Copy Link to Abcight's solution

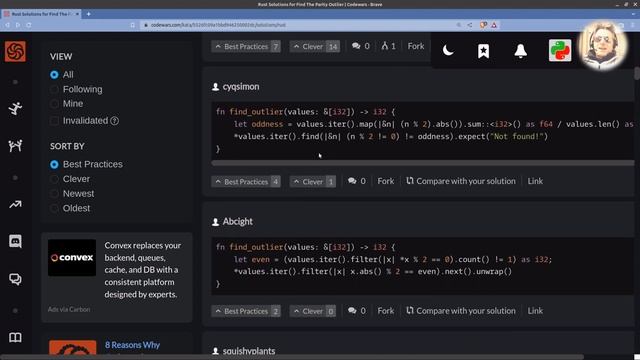535,311
